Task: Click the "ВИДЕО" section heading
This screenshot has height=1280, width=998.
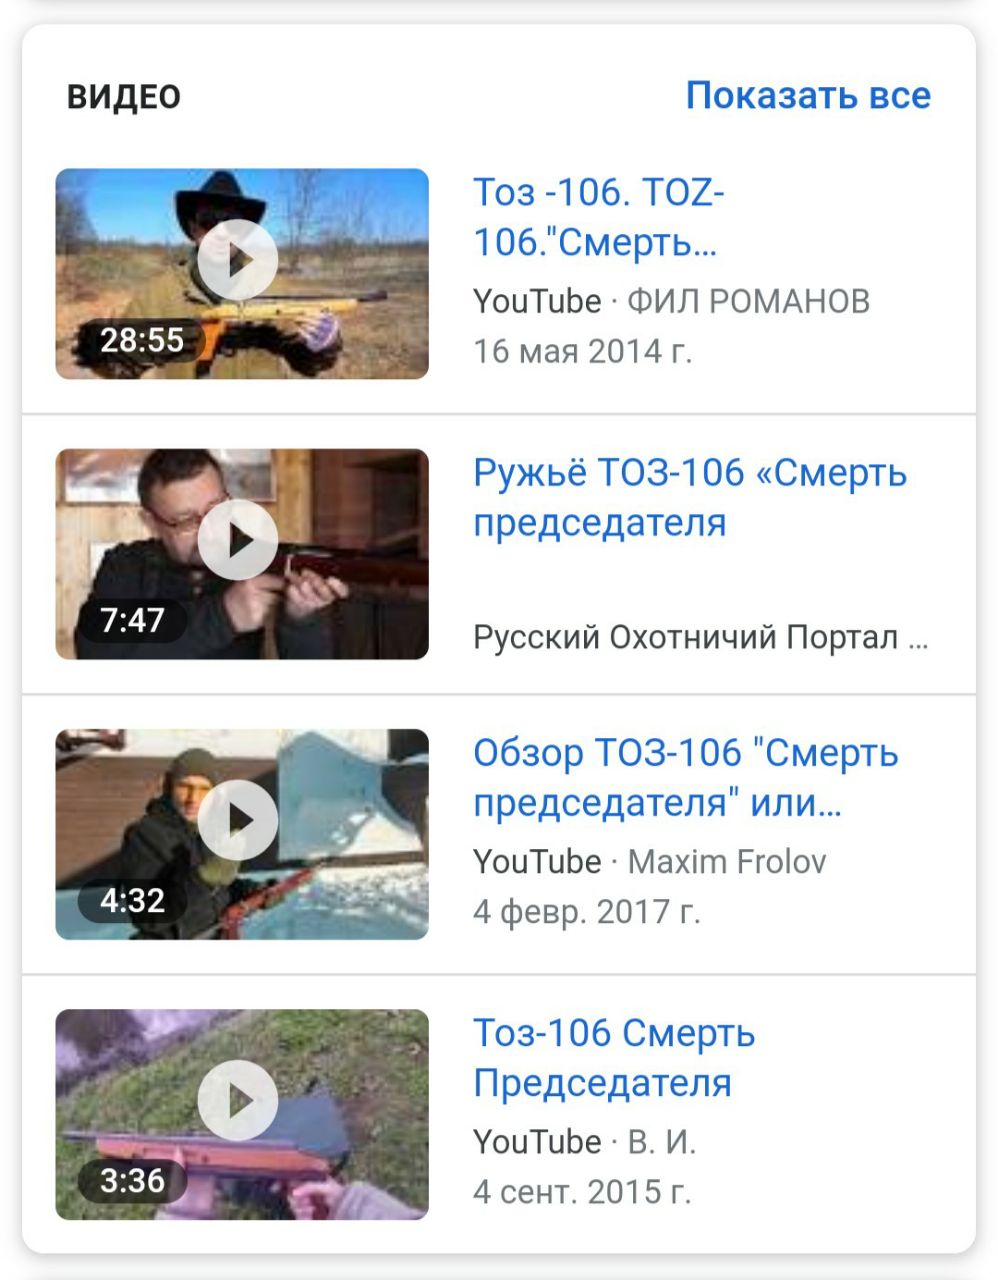Action: [124, 97]
